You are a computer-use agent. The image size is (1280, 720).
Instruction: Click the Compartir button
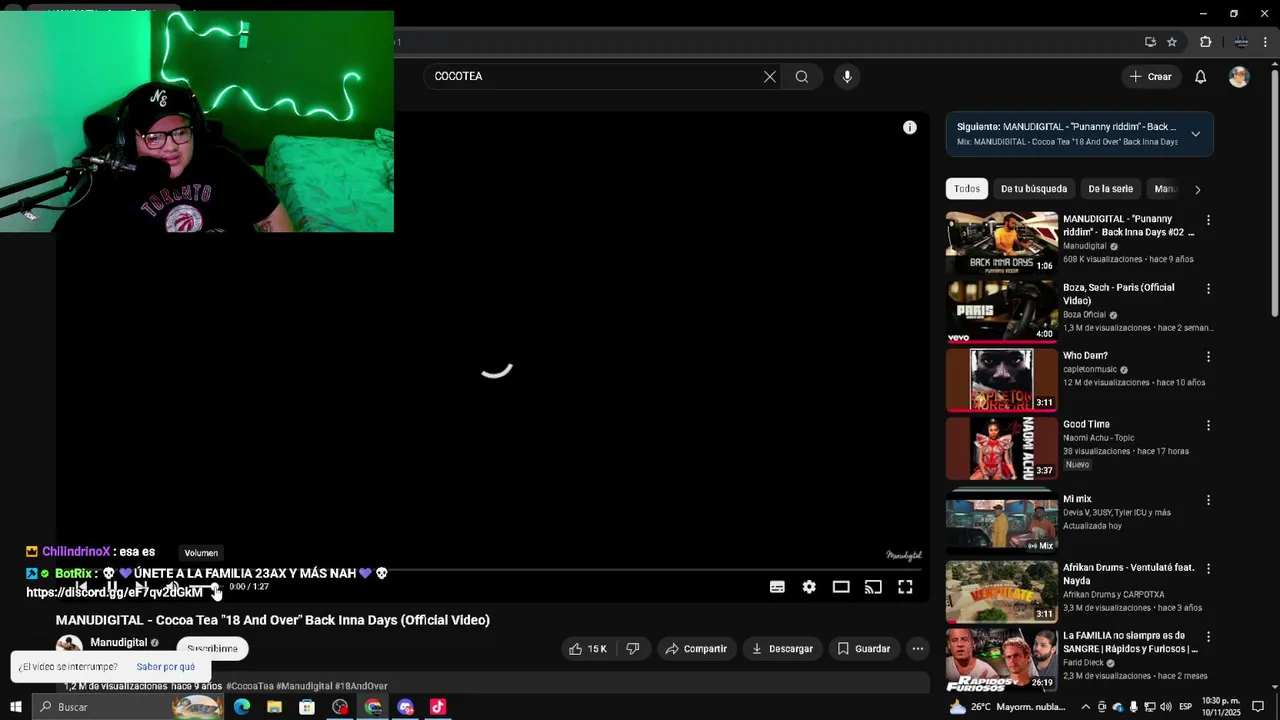click(696, 649)
